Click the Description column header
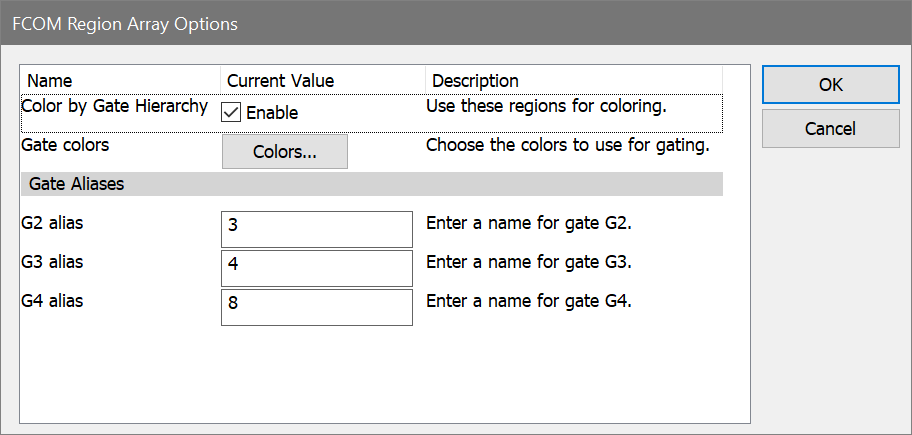Image resolution: width=912 pixels, height=435 pixels. pyautogui.click(x=475, y=80)
